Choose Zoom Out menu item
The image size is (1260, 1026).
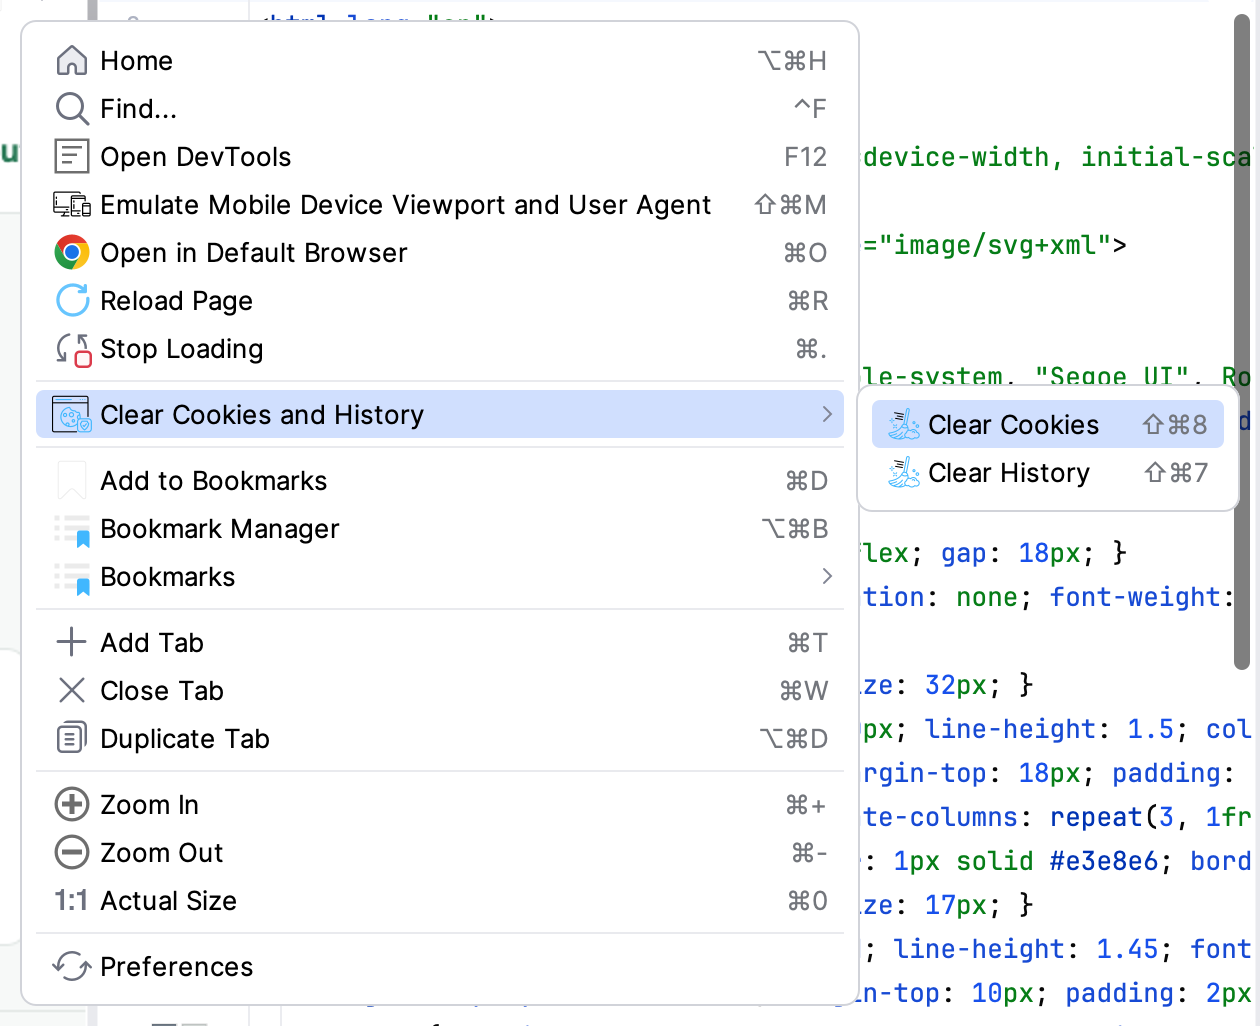coord(440,853)
